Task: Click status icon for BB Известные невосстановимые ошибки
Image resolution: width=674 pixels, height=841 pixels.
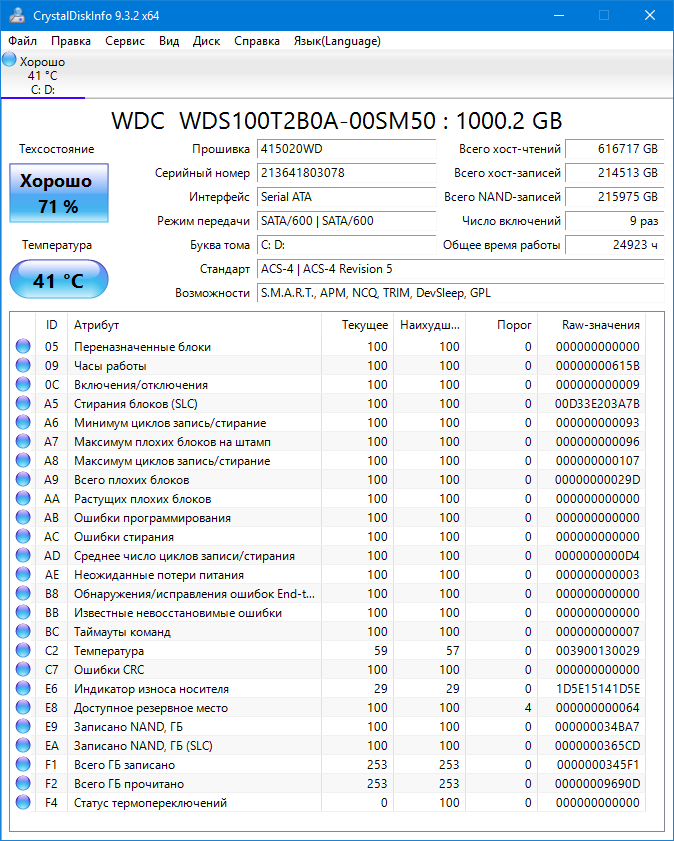Action: click(23, 613)
